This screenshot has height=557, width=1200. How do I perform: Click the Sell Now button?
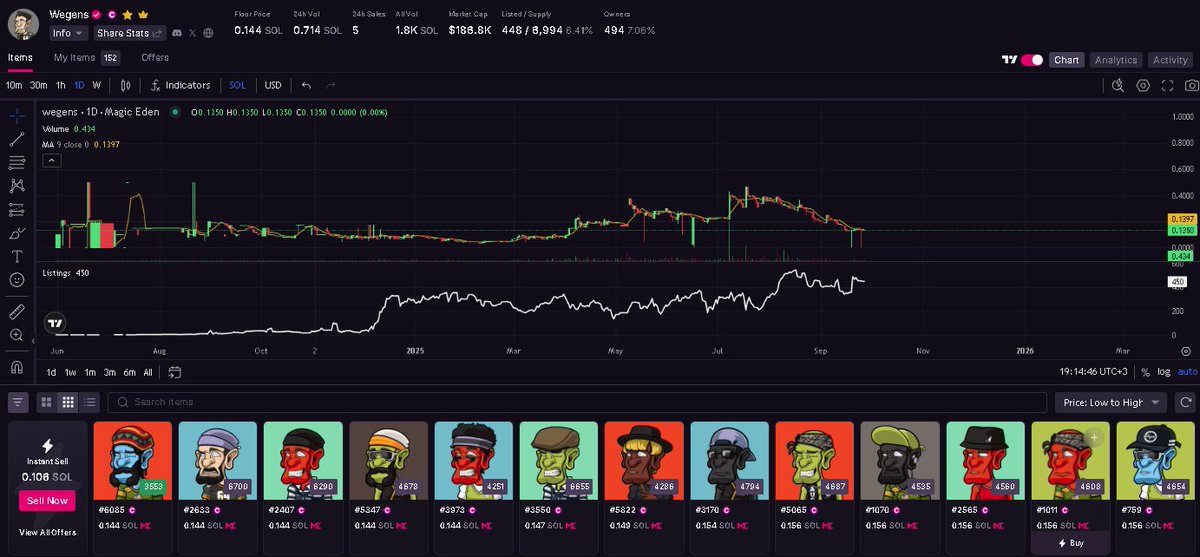[47, 500]
